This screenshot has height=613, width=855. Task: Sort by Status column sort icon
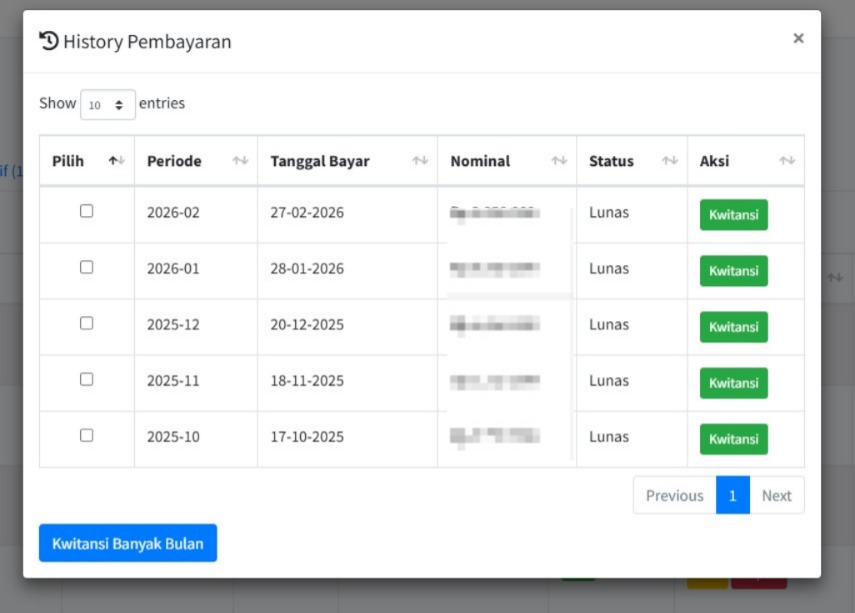coord(670,161)
